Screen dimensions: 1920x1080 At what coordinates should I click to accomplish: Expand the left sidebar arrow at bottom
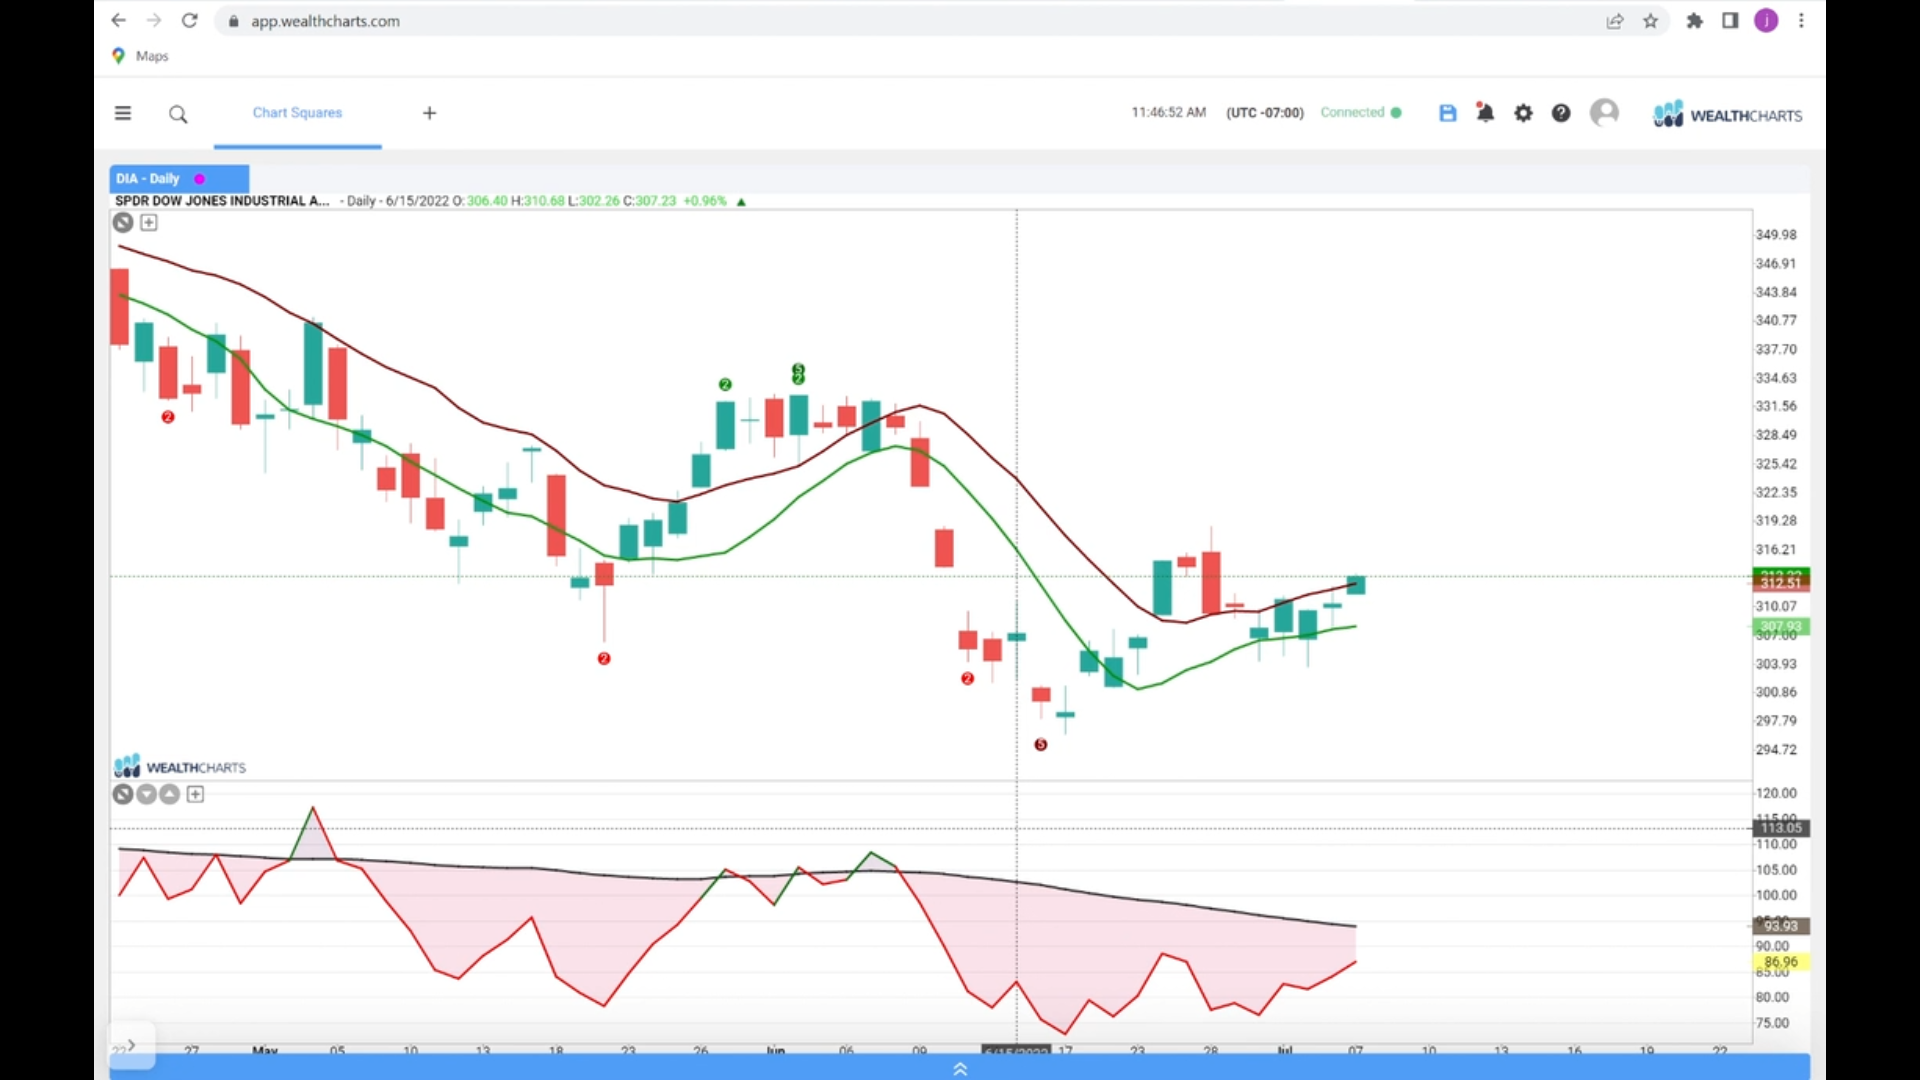[x=131, y=1045]
